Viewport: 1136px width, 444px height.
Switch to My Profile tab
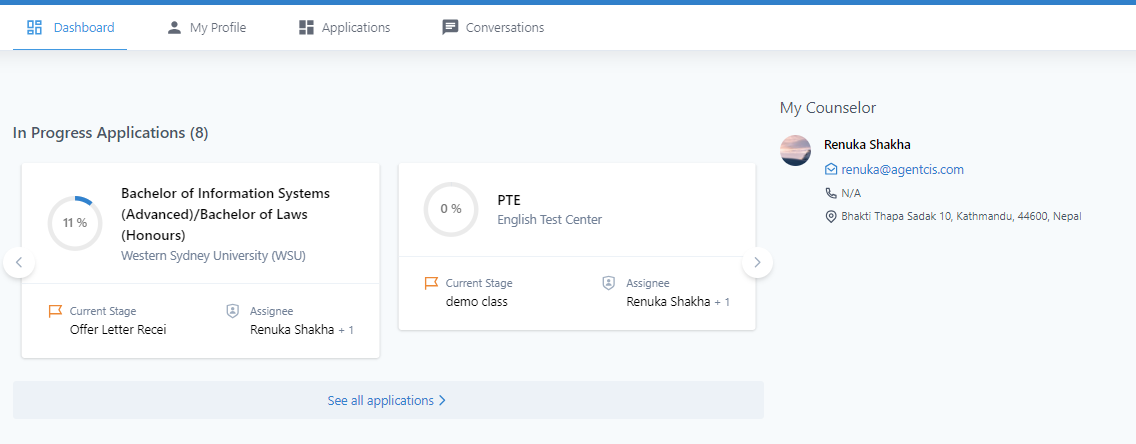point(206,28)
